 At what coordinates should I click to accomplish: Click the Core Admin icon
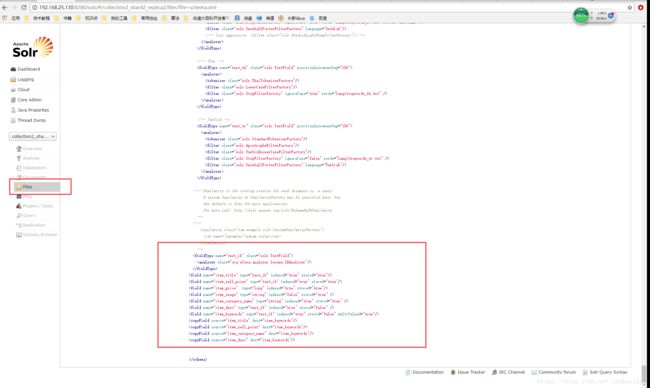(13, 100)
